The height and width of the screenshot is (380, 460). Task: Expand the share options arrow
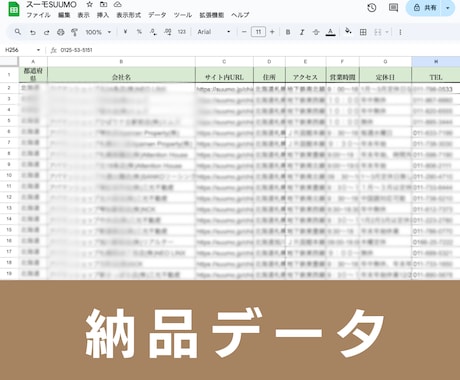[x=448, y=8]
